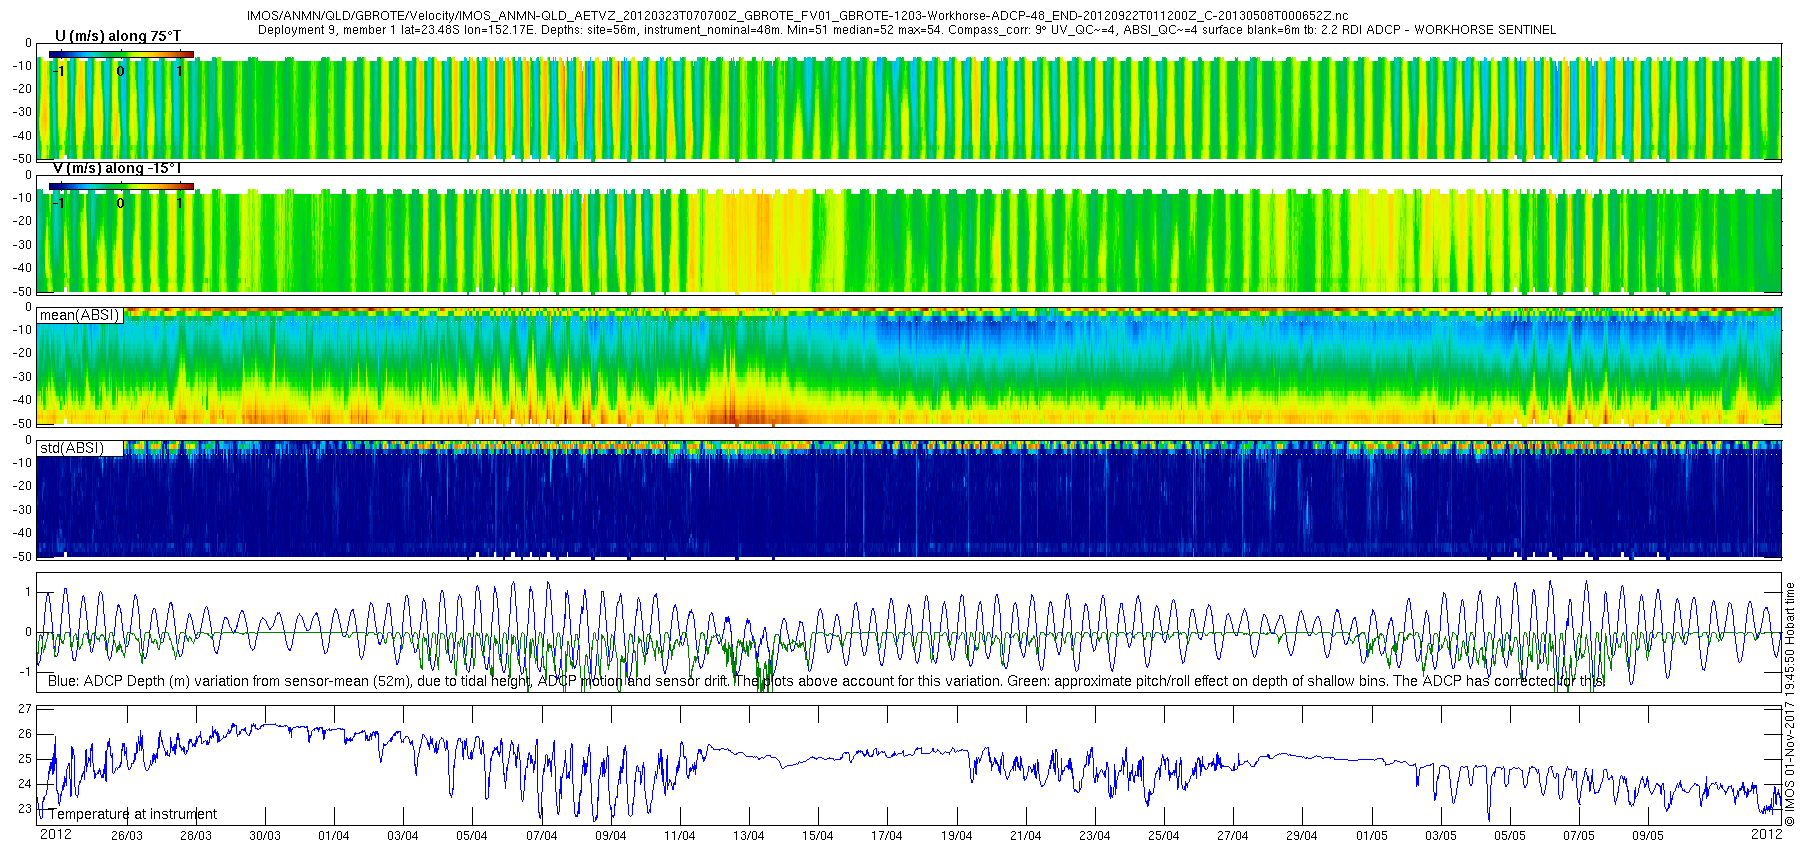1800x850 pixels.
Task: Pick the 09/05 date tick label
Action: [x=1648, y=836]
